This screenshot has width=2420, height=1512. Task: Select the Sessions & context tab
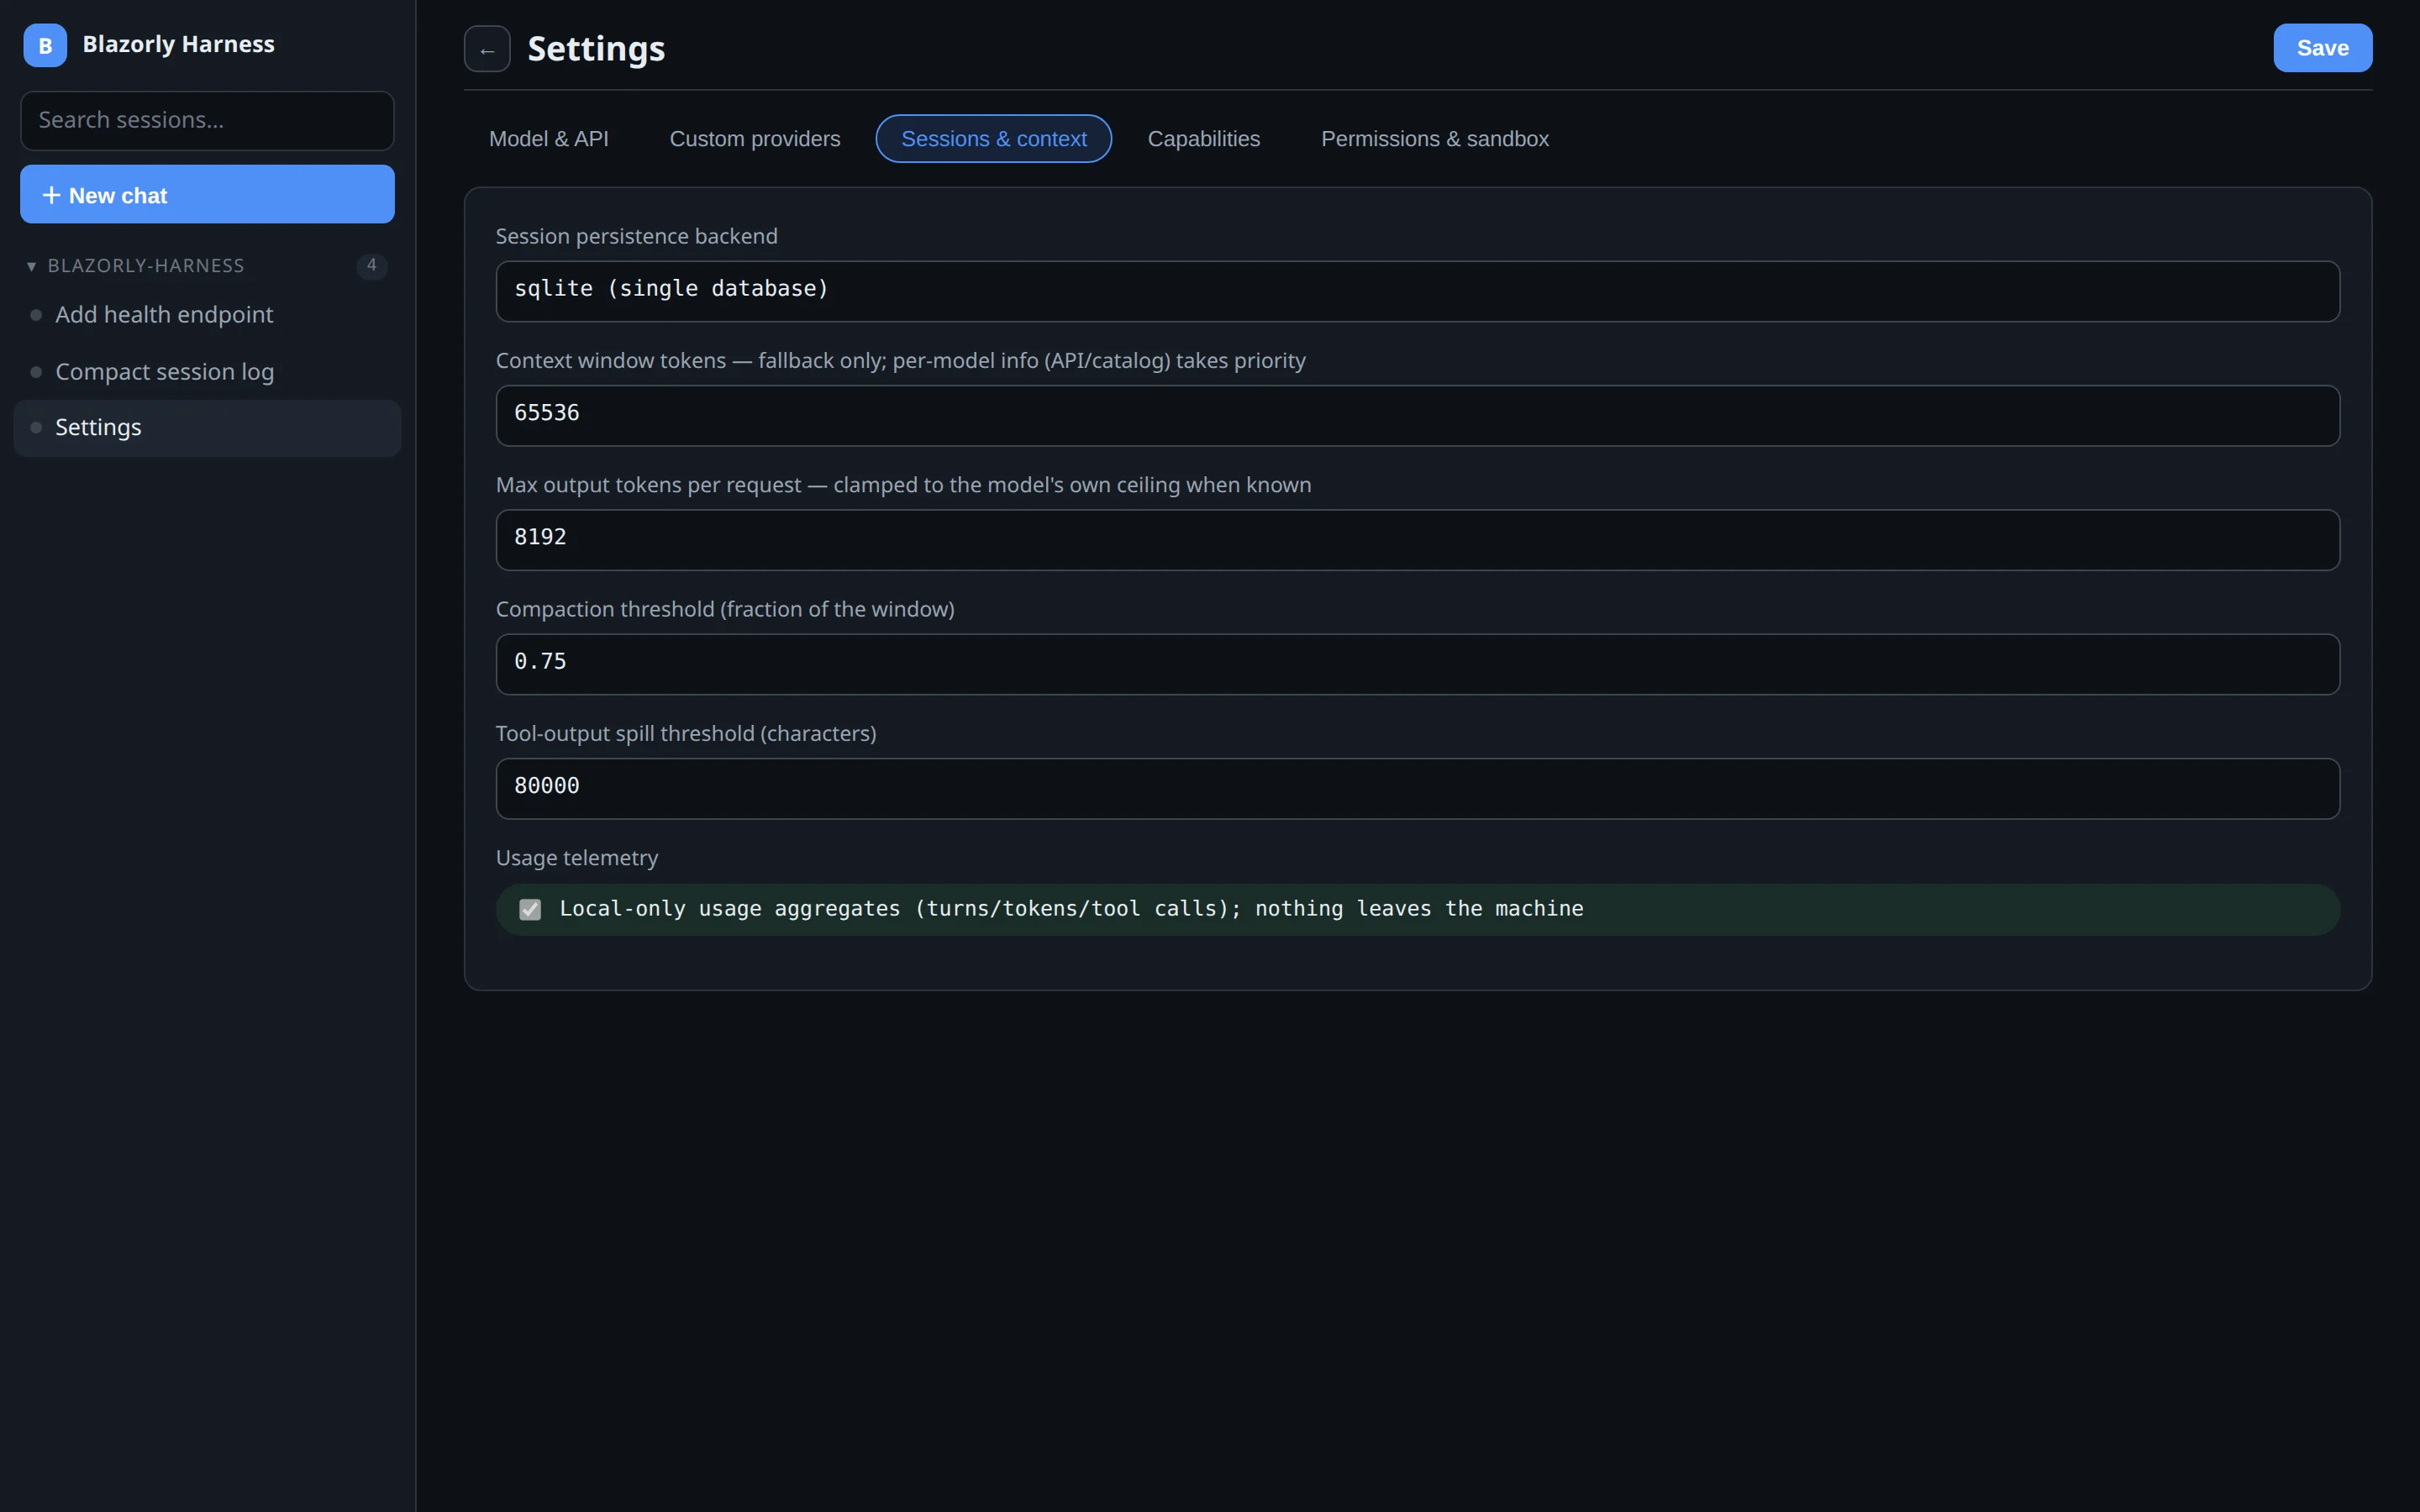(x=994, y=139)
